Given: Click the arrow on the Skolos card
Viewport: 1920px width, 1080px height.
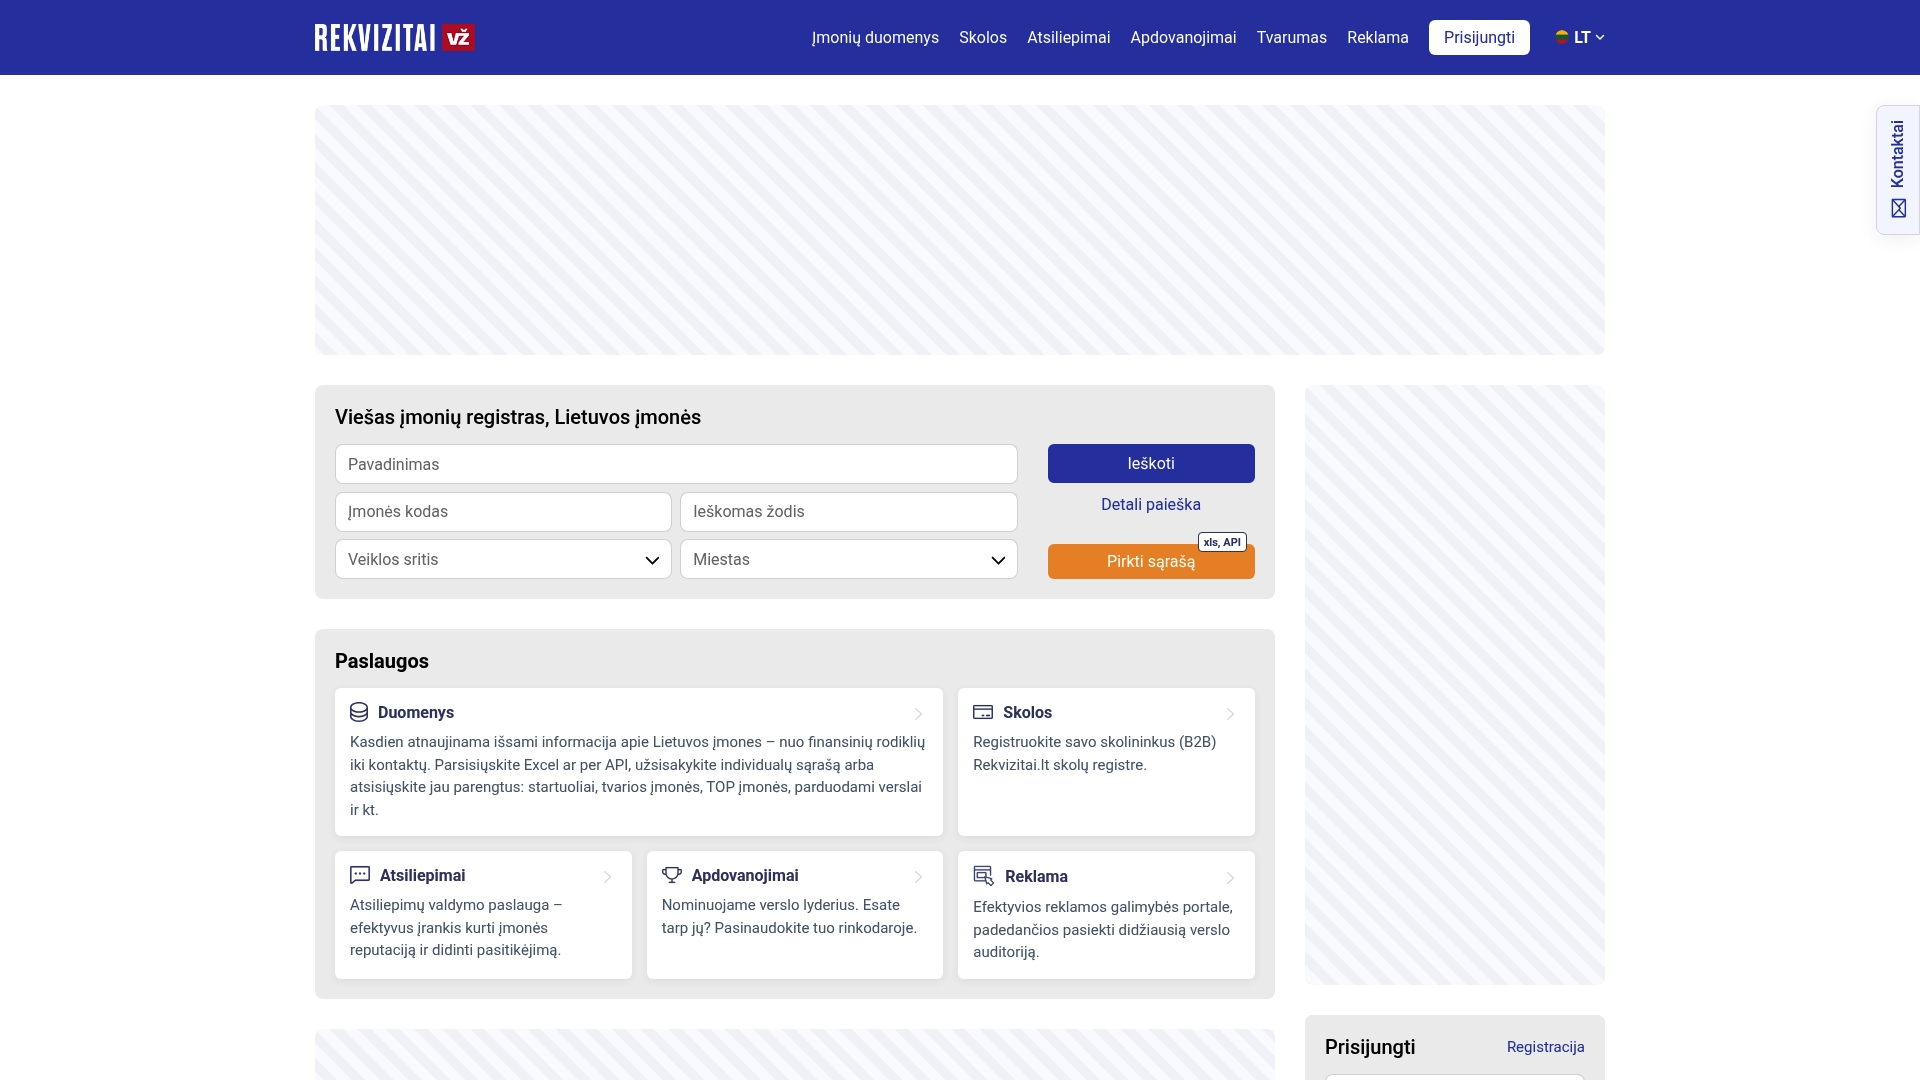Looking at the screenshot, I should [x=1230, y=714].
